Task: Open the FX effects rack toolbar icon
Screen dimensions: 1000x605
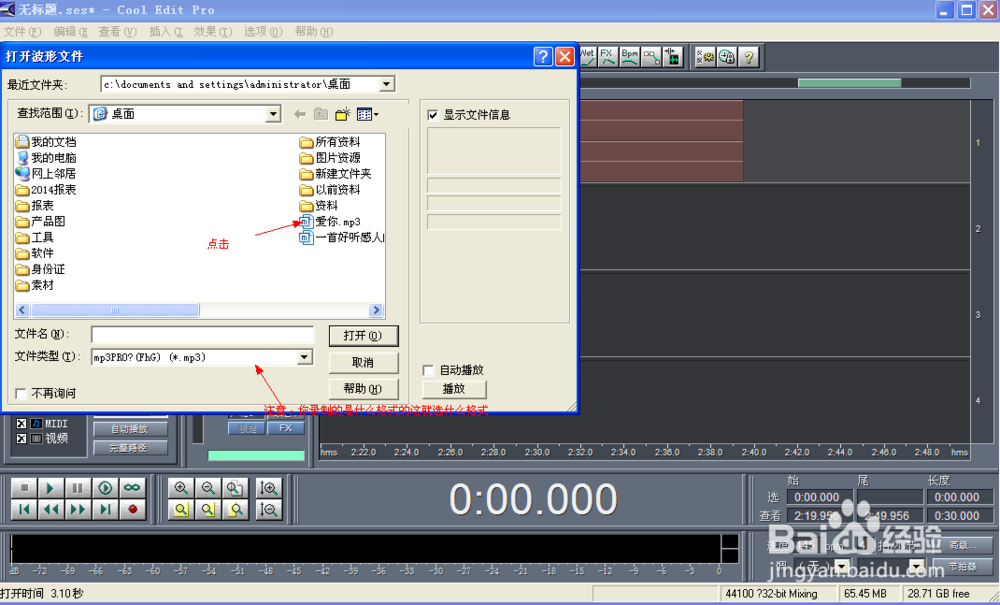Action: click(x=609, y=56)
